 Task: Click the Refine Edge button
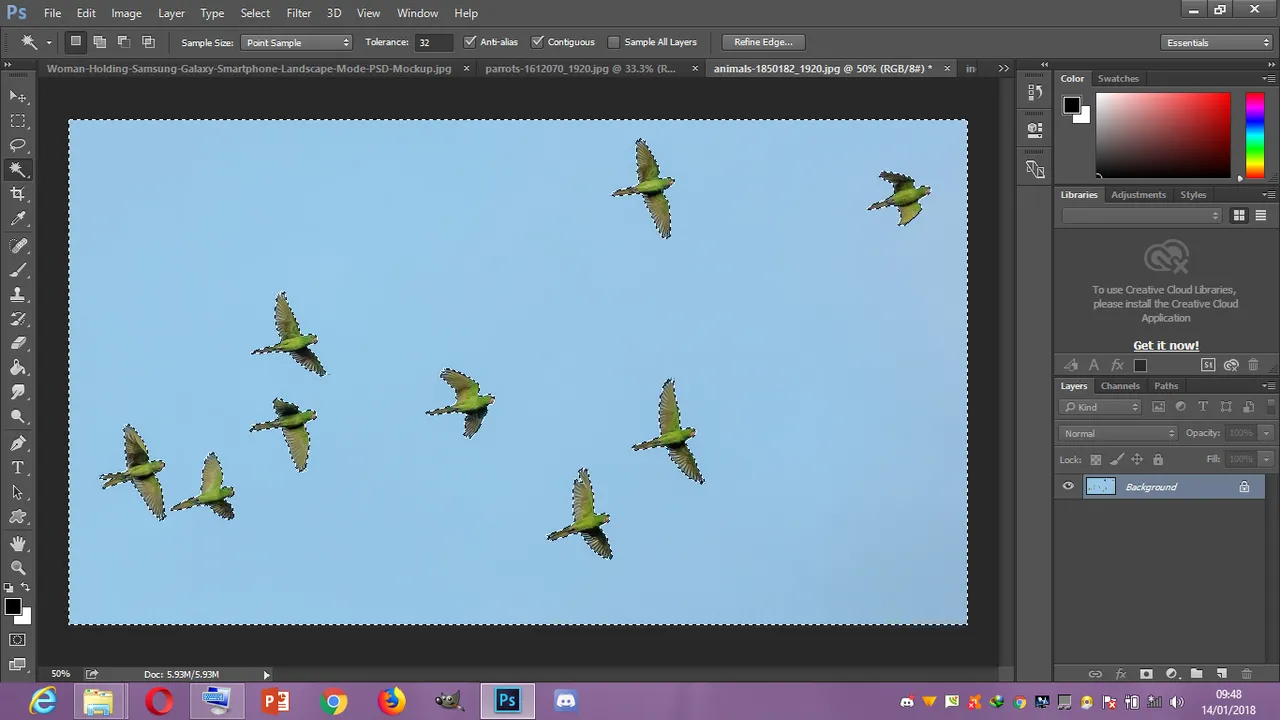[x=763, y=42]
